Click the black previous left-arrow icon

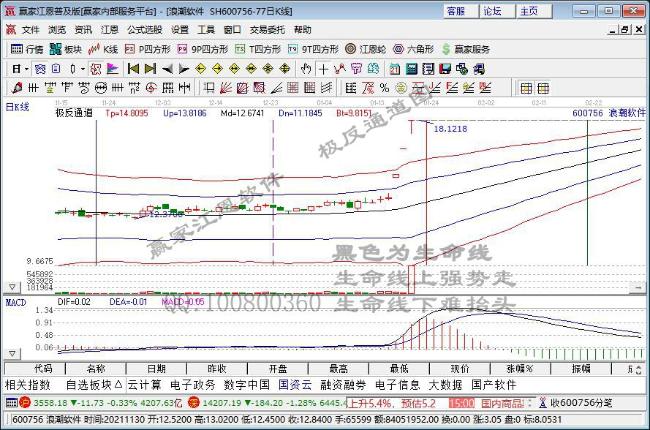pyautogui.click(x=167, y=69)
